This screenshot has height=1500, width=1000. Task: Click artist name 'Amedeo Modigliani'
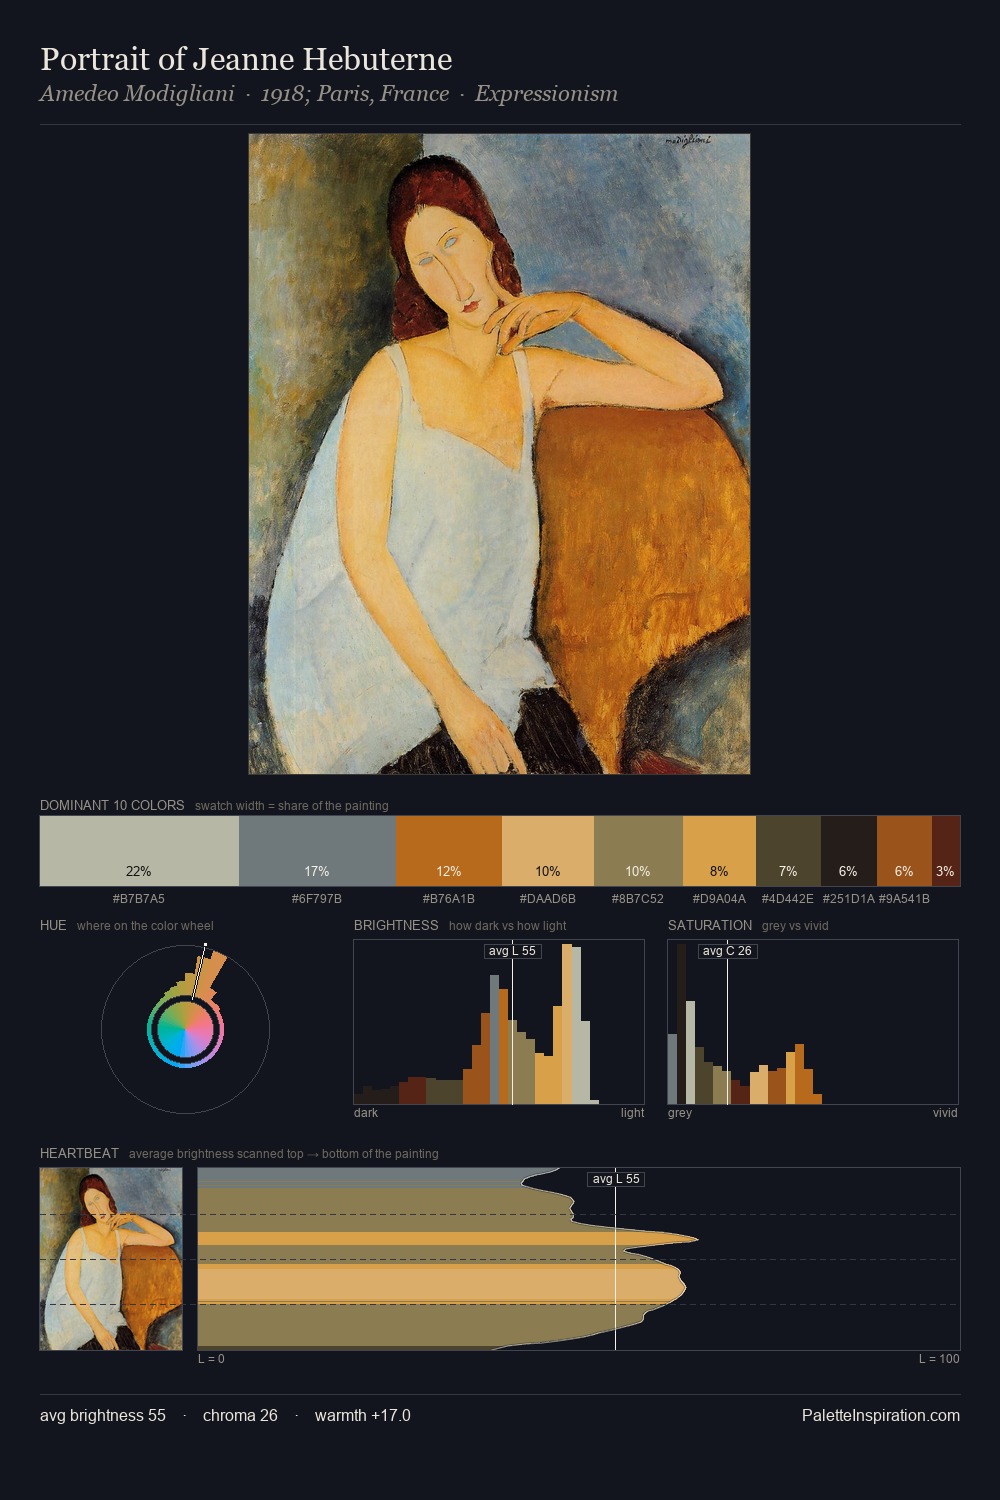point(137,94)
